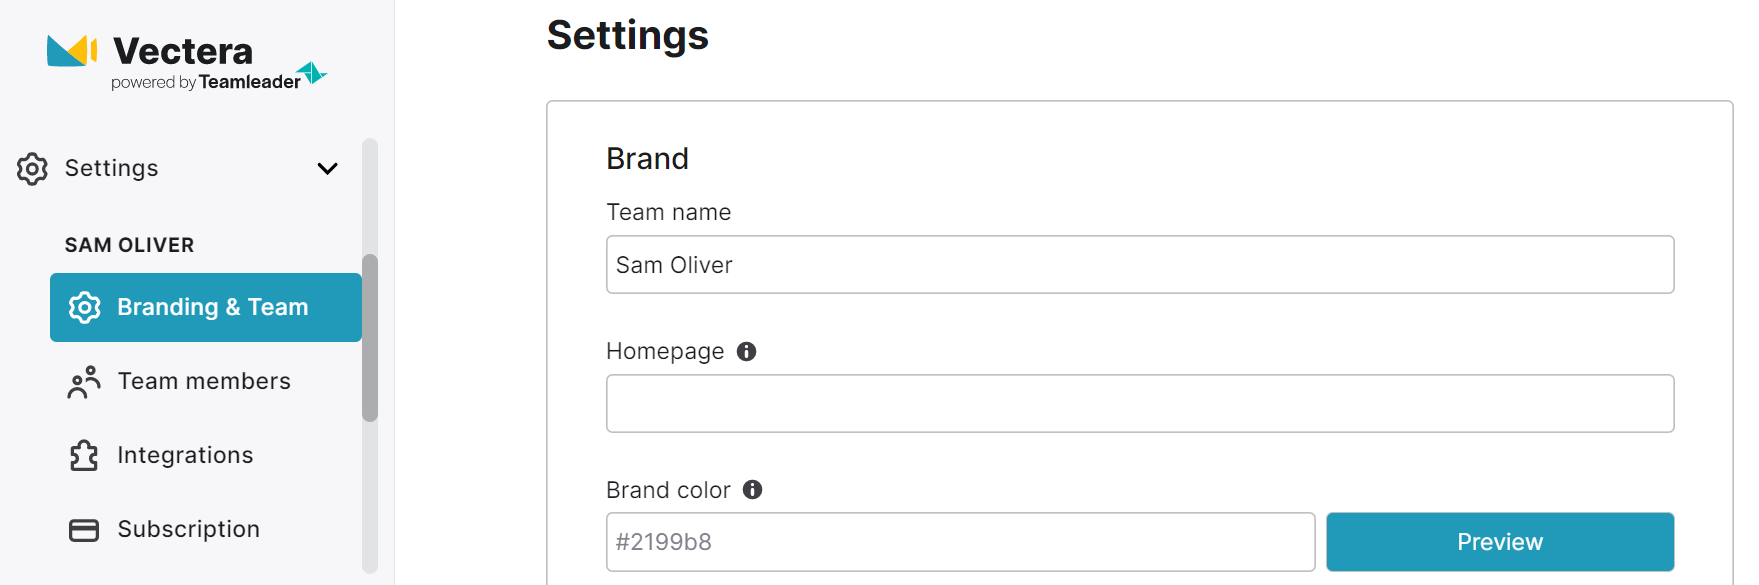
Task: Open the Team members page
Action: click(x=206, y=381)
